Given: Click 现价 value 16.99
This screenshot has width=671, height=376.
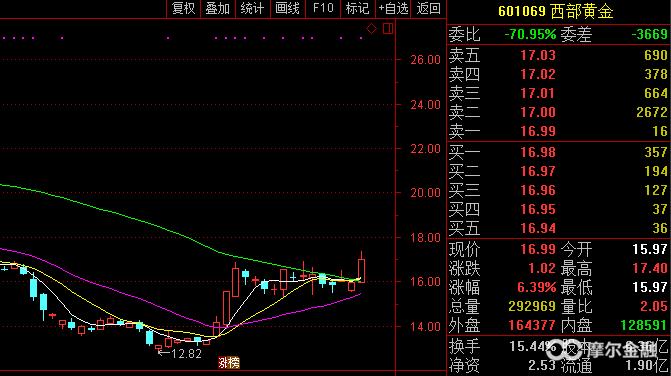Looking at the screenshot, I should pos(537,249).
